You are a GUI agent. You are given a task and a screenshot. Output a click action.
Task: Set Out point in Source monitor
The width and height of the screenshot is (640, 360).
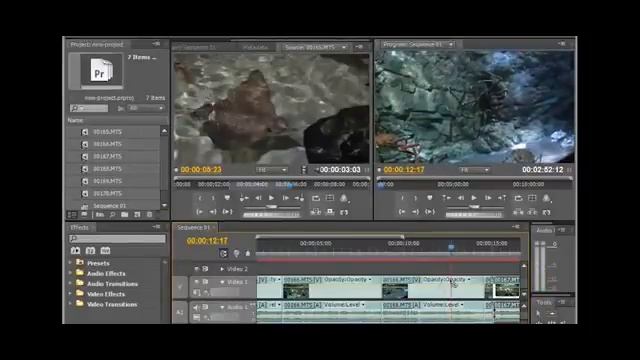tap(213, 198)
